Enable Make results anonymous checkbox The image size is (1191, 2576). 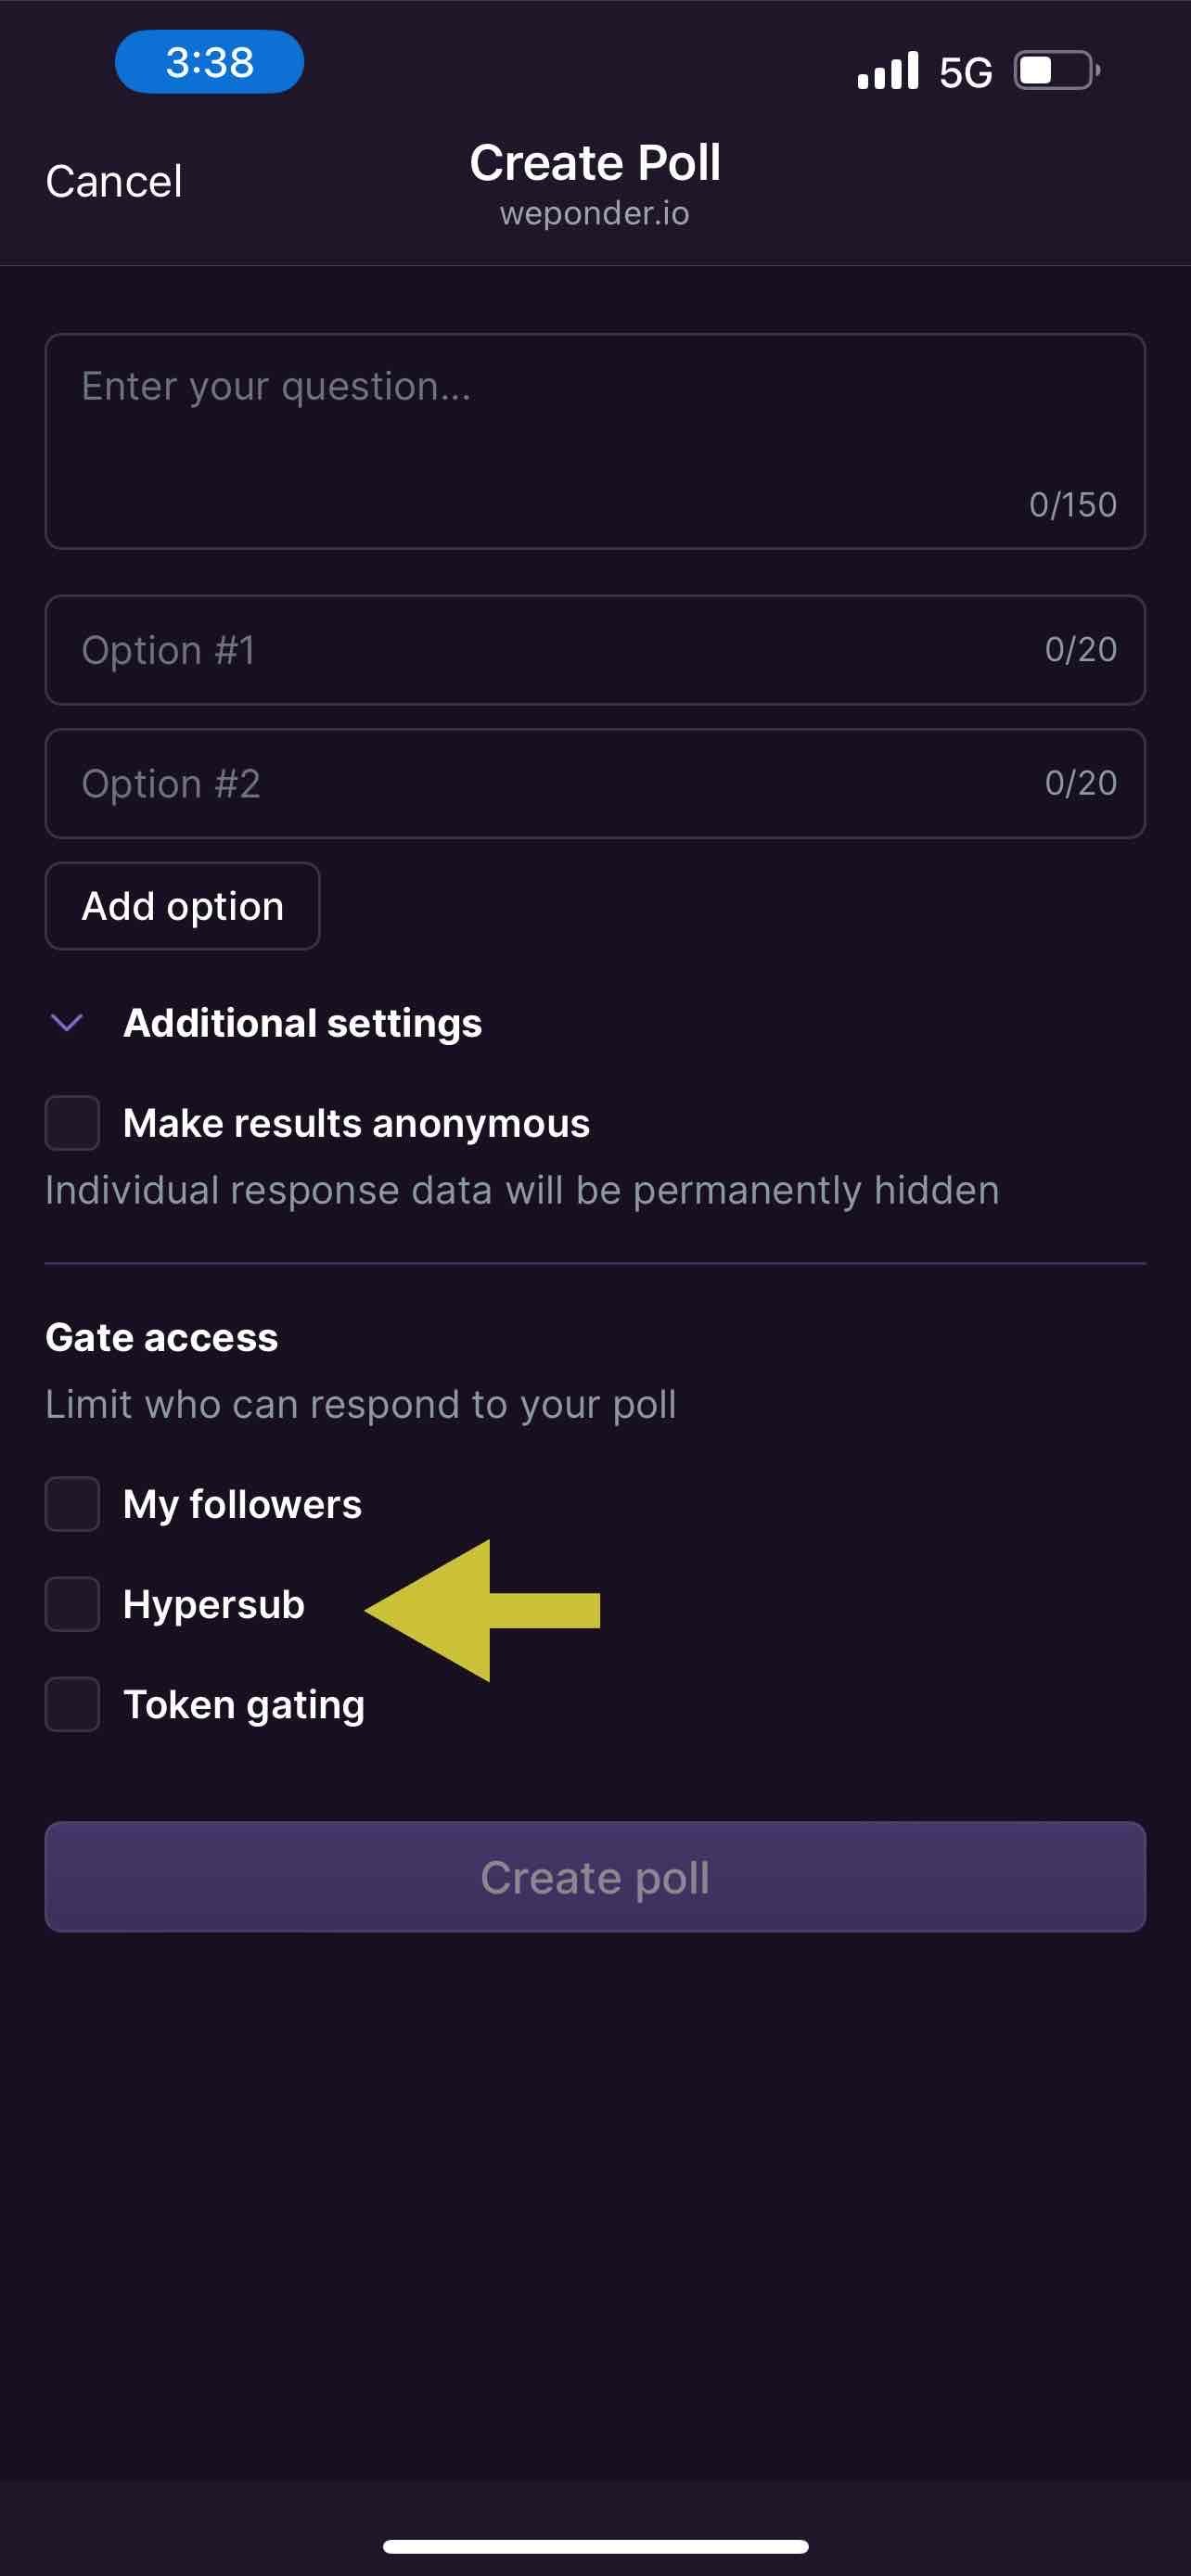[72, 1123]
